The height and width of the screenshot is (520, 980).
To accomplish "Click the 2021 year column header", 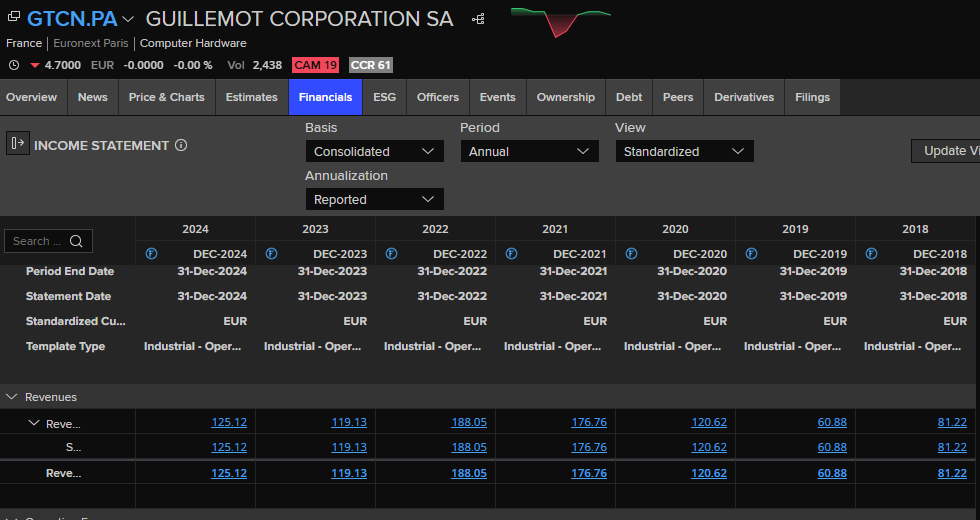I will click(555, 229).
